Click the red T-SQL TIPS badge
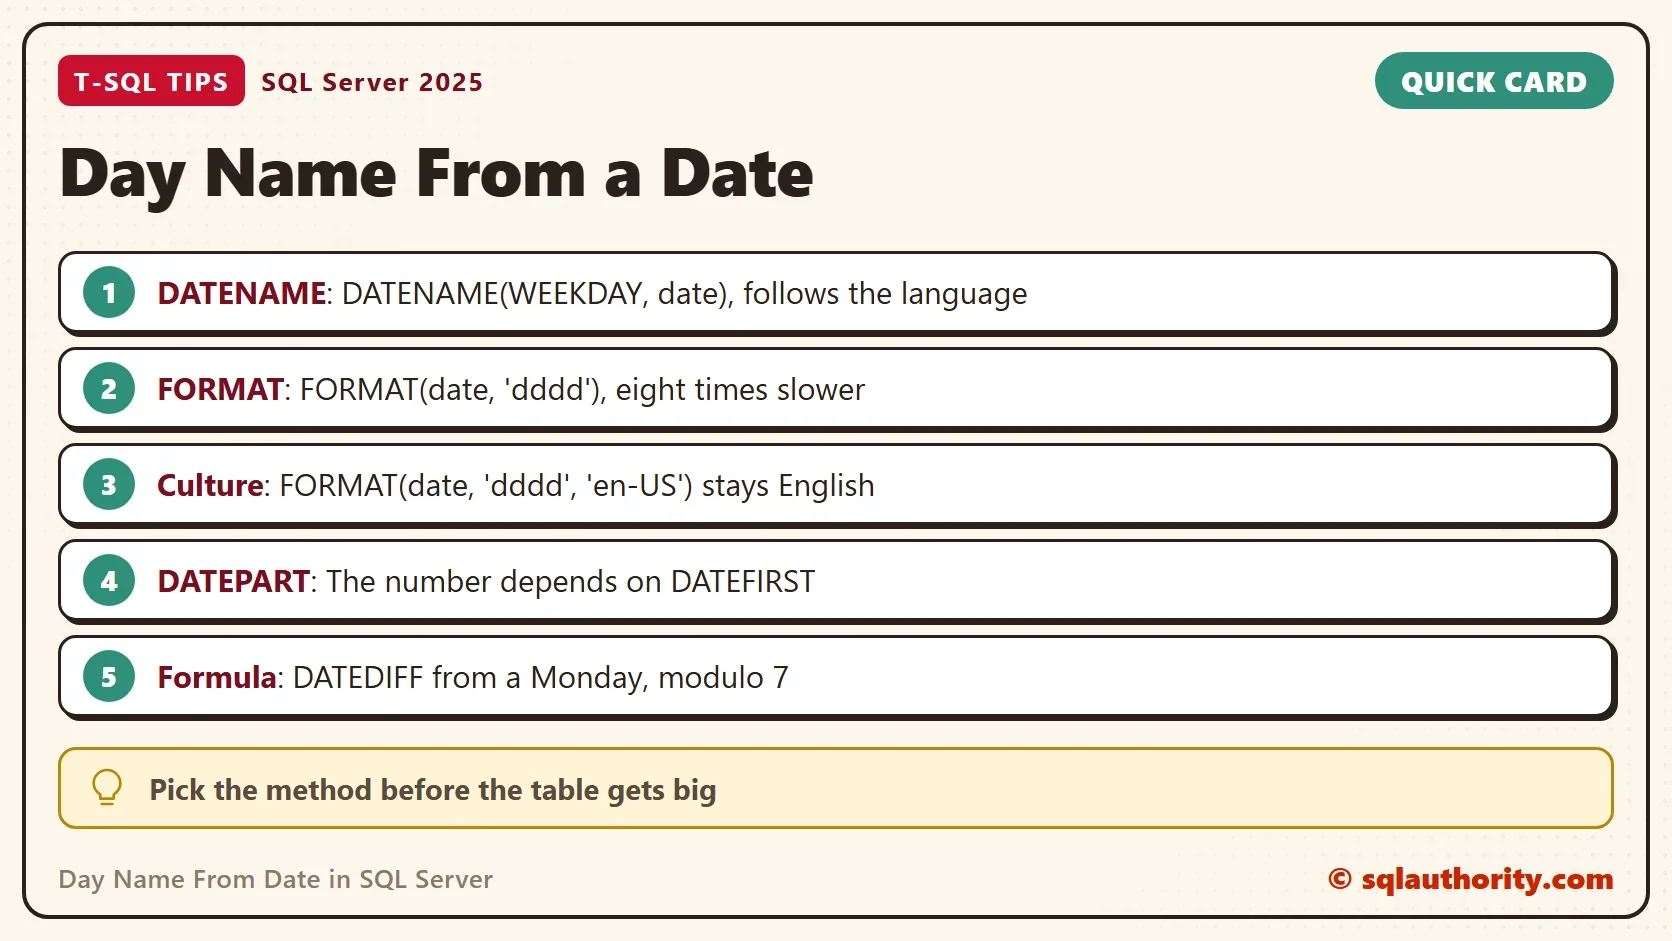The height and width of the screenshot is (941, 1672). pyautogui.click(x=151, y=81)
